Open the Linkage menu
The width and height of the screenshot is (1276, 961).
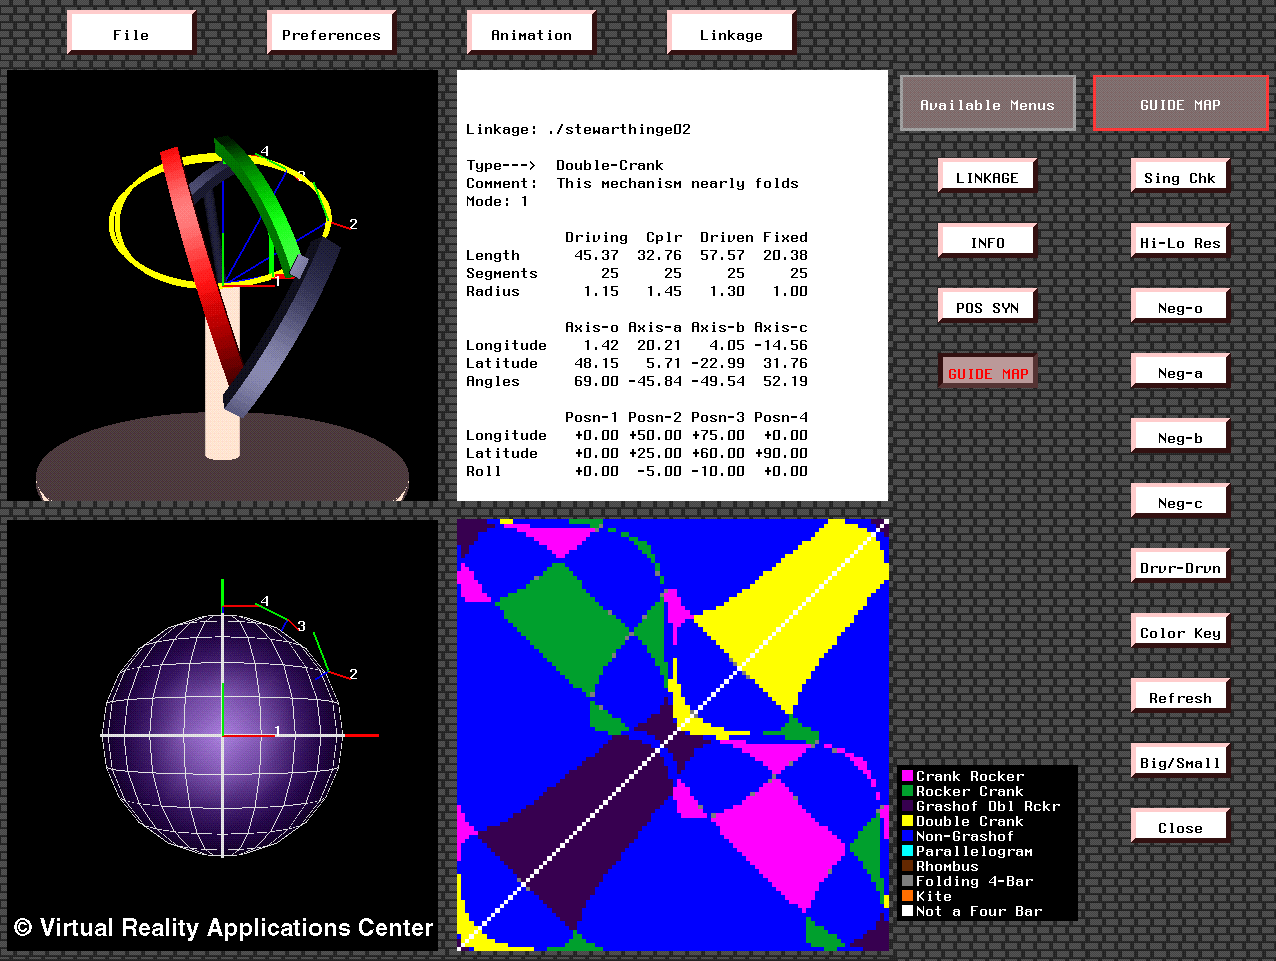click(x=731, y=33)
